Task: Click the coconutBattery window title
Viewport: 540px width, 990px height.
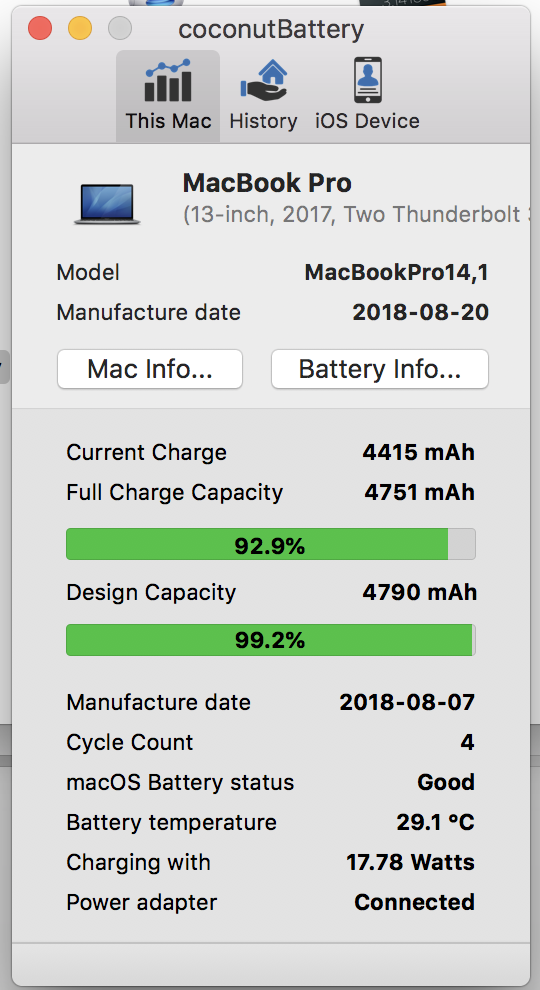Action: [272, 29]
